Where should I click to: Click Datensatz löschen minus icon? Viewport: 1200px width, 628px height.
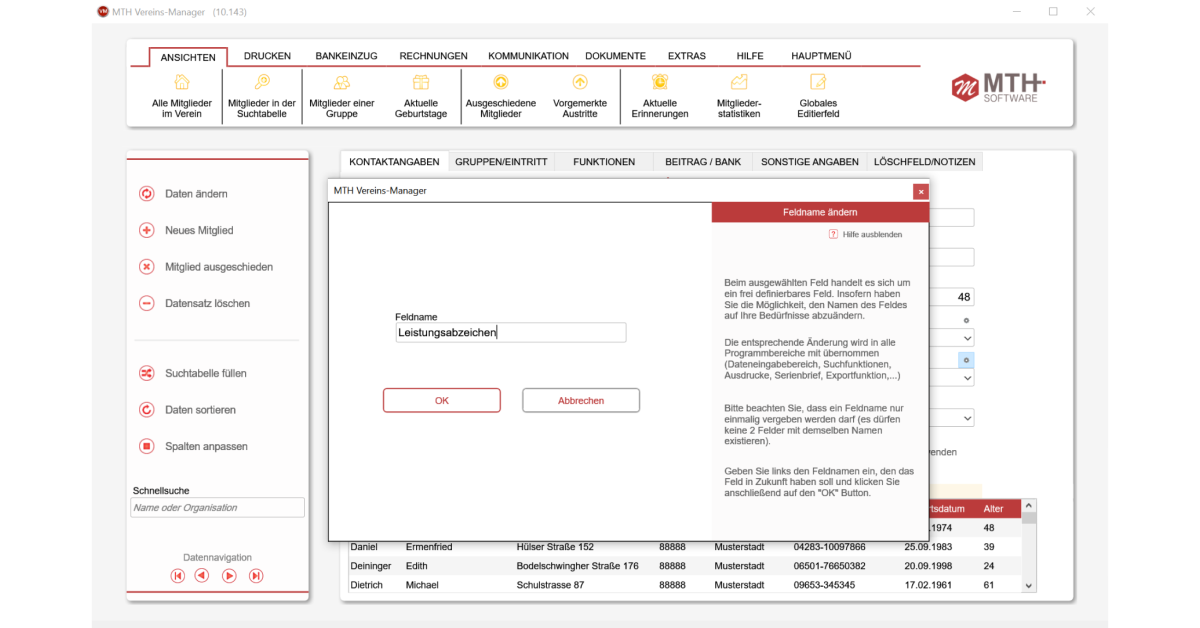[146, 303]
